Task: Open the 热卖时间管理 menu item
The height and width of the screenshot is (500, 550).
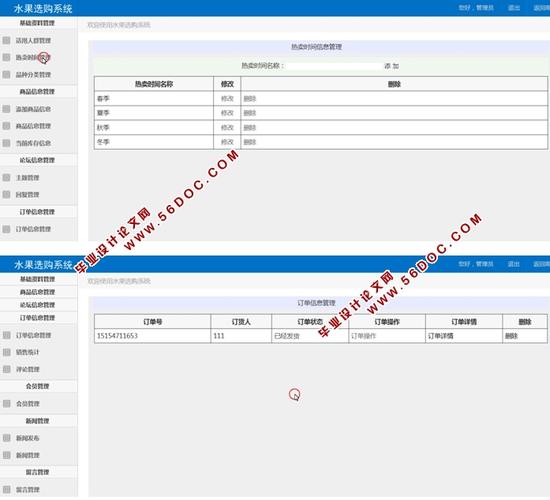Action: click(33, 57)
